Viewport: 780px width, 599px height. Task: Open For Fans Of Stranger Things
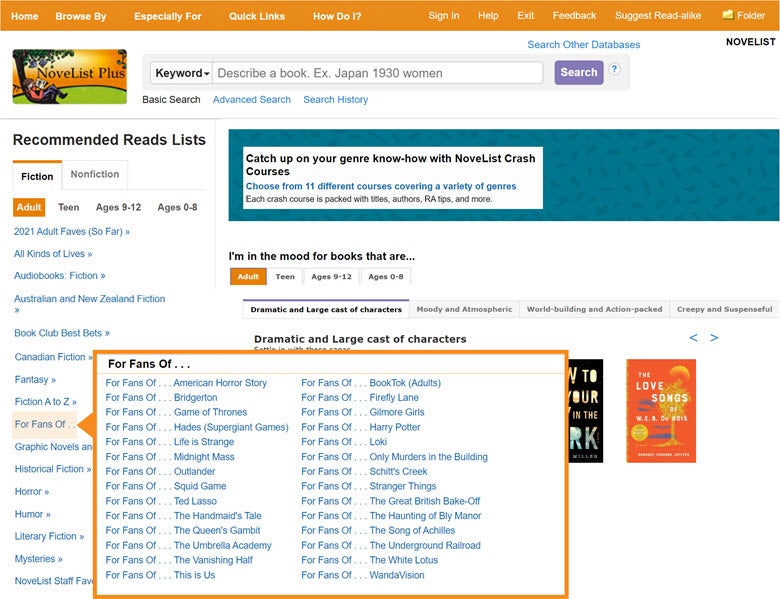369,486
